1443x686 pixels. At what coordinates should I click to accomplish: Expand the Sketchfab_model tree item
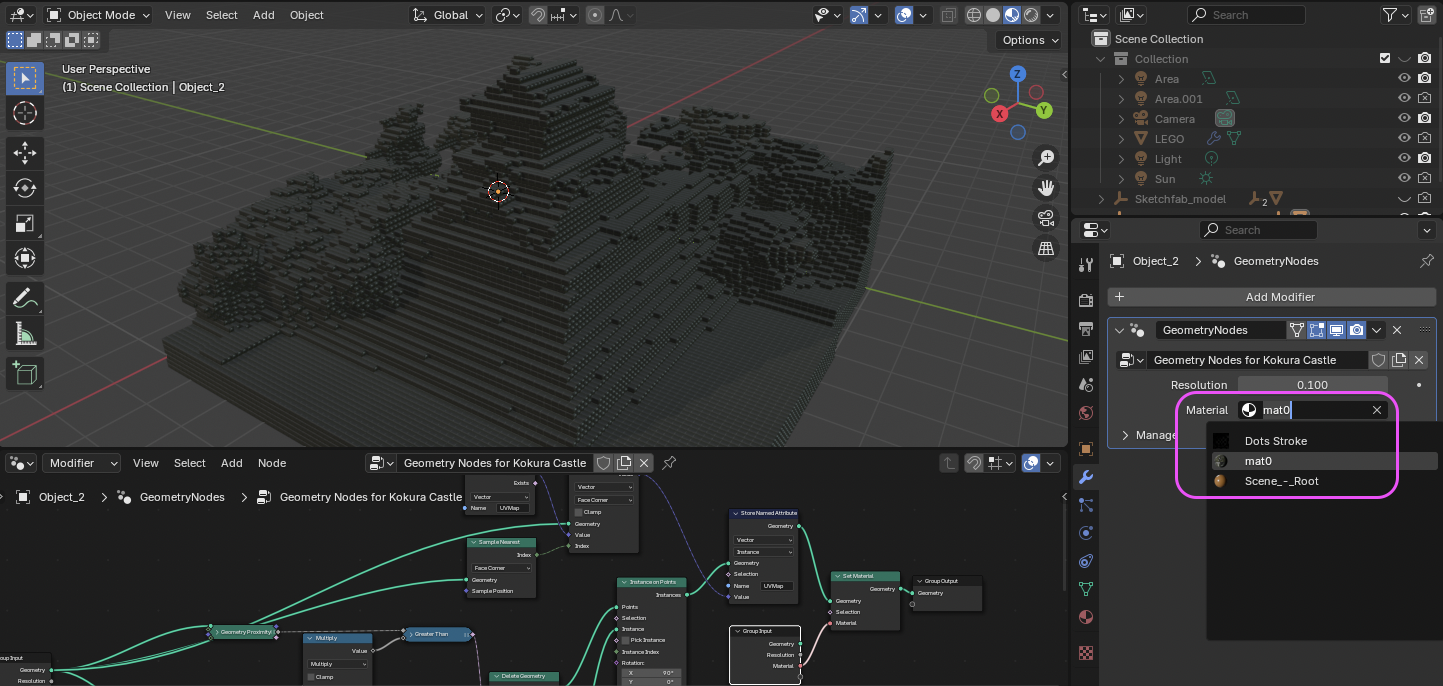(1102, 199)
